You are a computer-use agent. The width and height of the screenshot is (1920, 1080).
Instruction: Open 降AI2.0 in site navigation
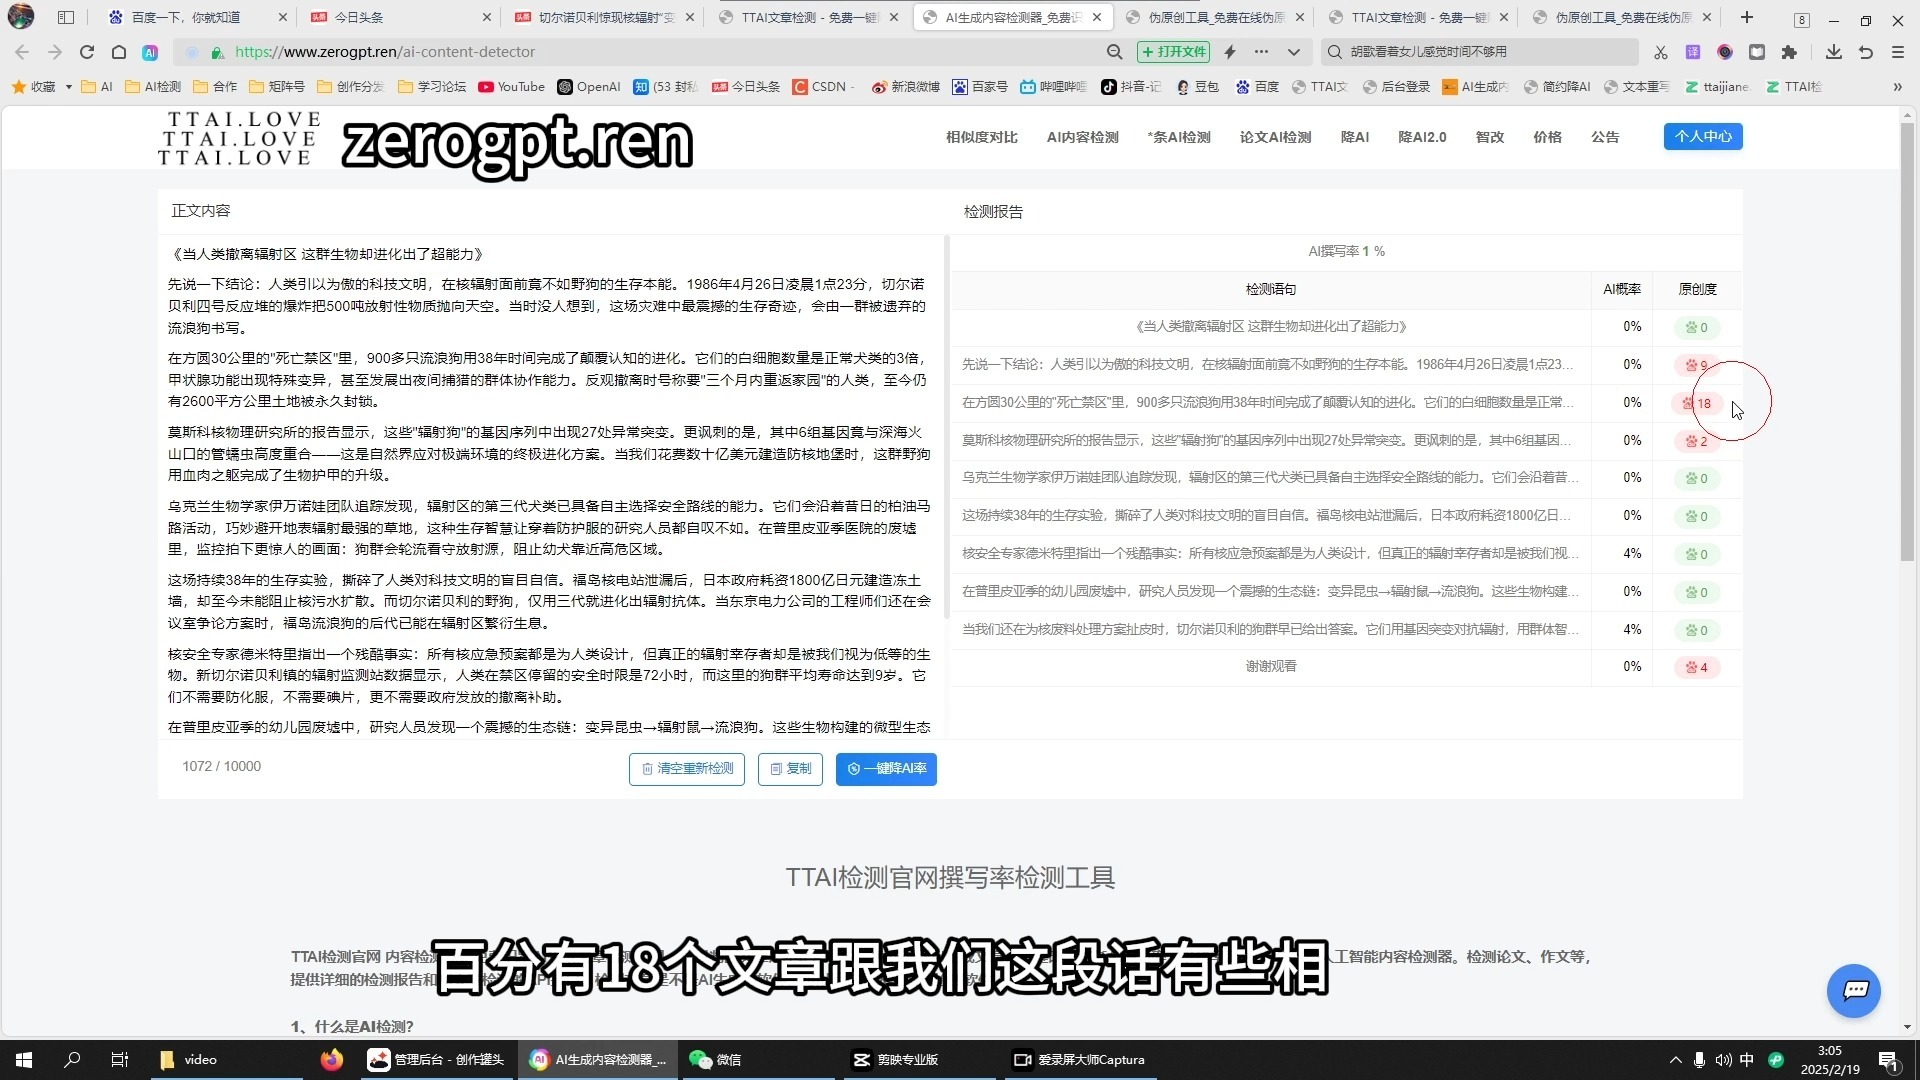pyautogui.click(x=1422, y=137)
